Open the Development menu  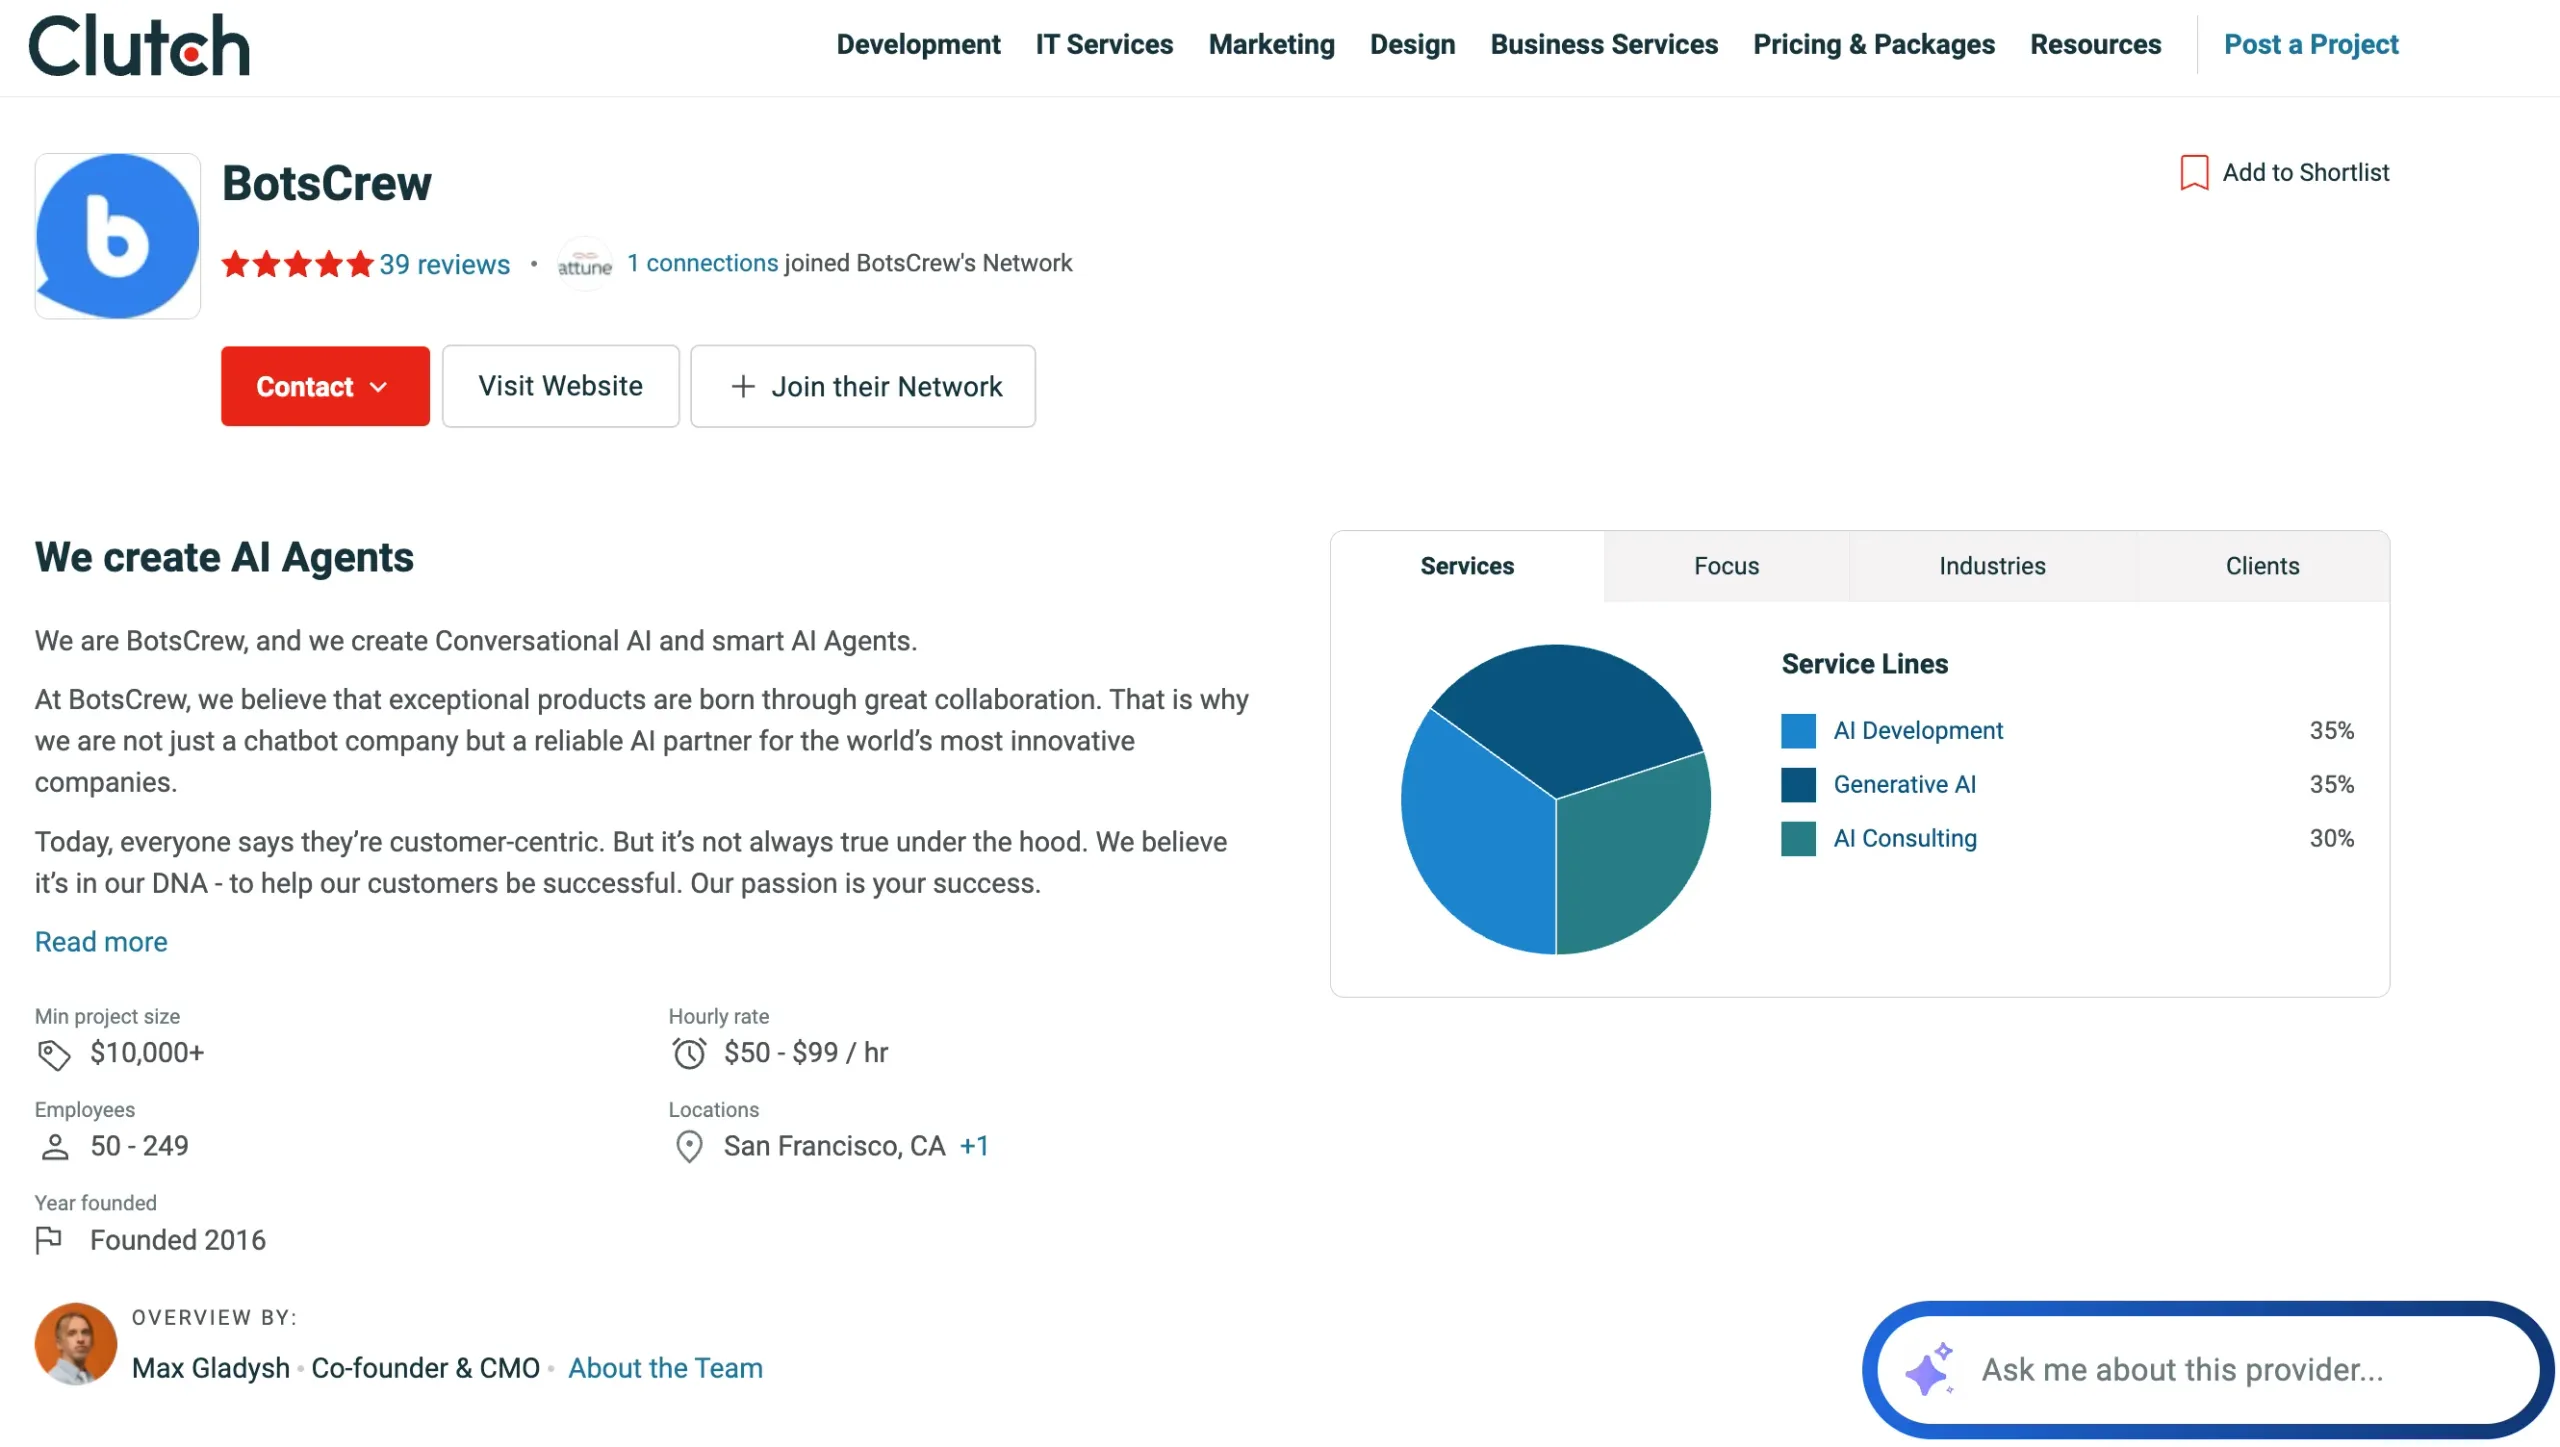point(917,44)
